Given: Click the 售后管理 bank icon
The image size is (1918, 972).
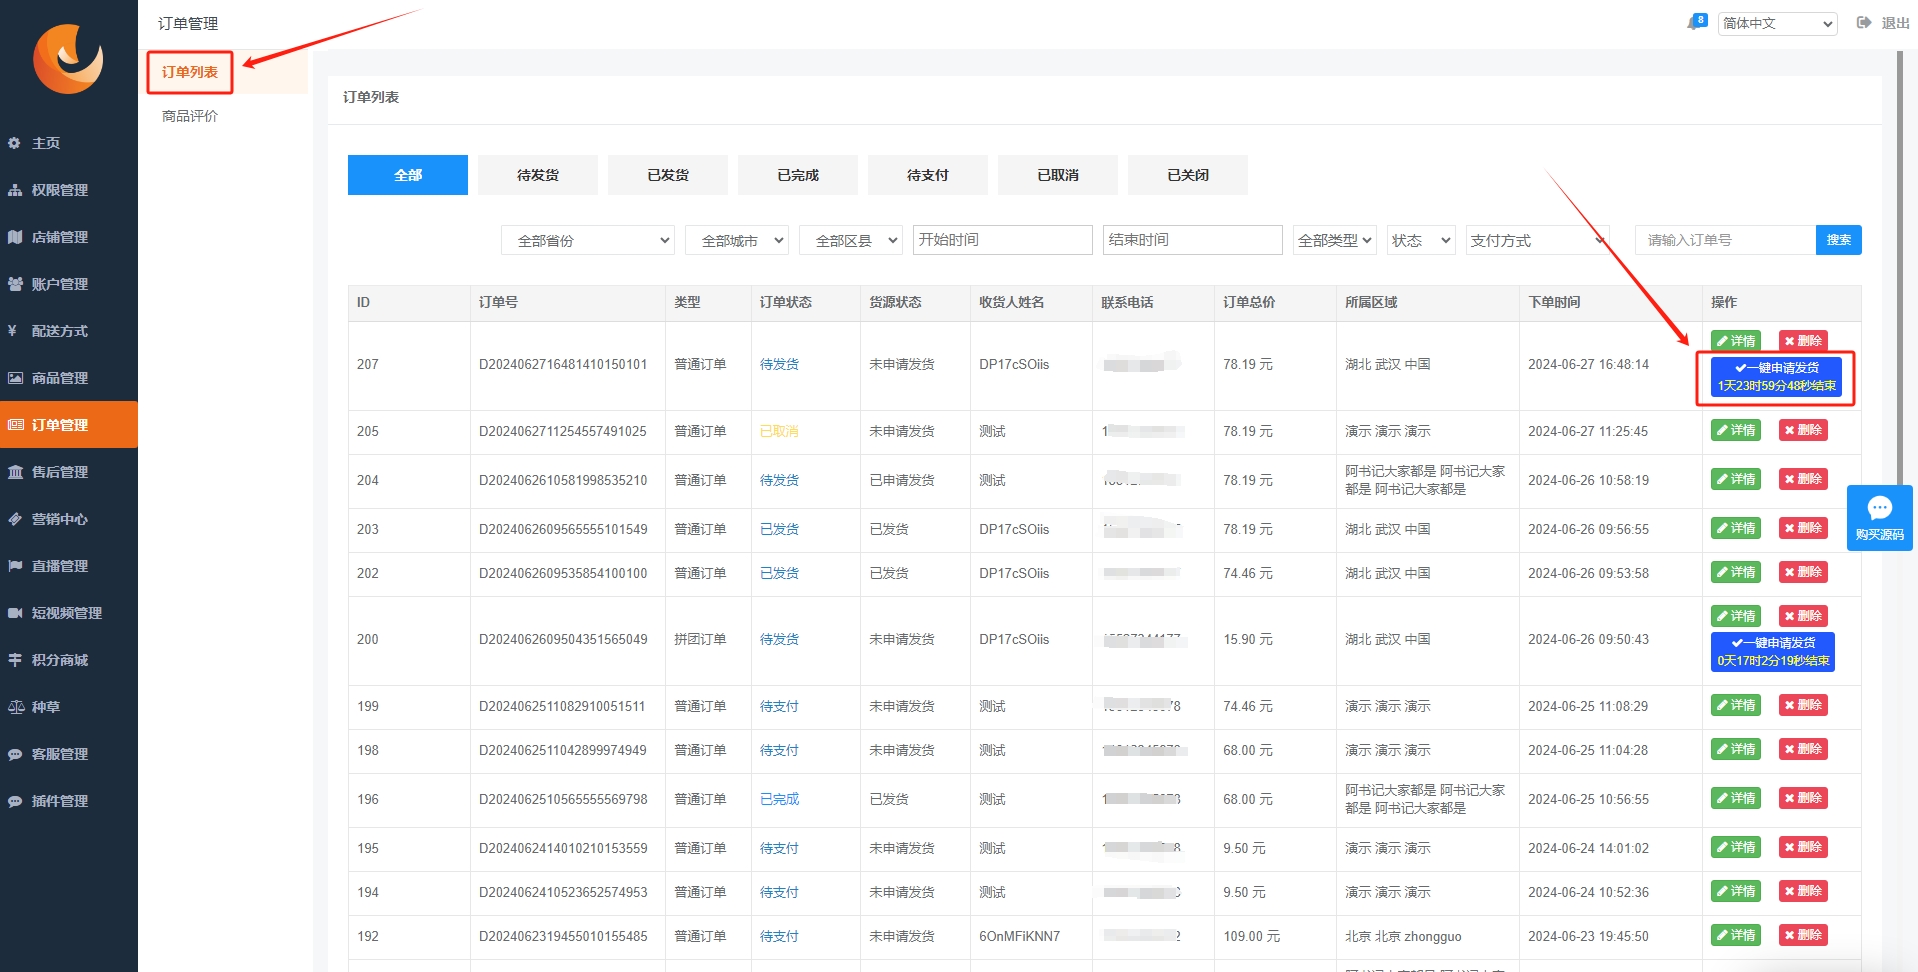Looking at the screenshot, I should point(15,472).
